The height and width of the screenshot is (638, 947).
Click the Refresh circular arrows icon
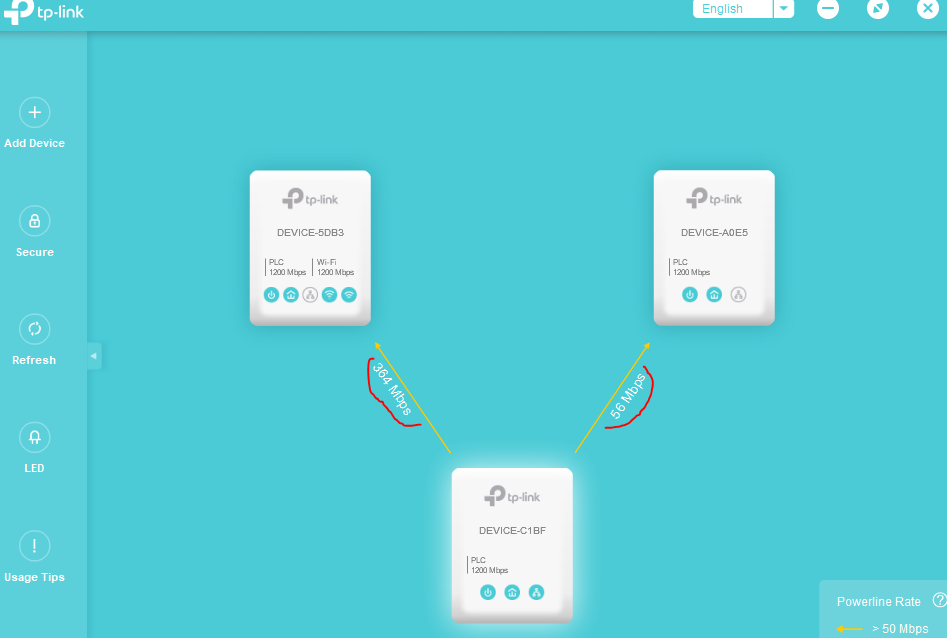pyautogui.click(x=34, y=329)
